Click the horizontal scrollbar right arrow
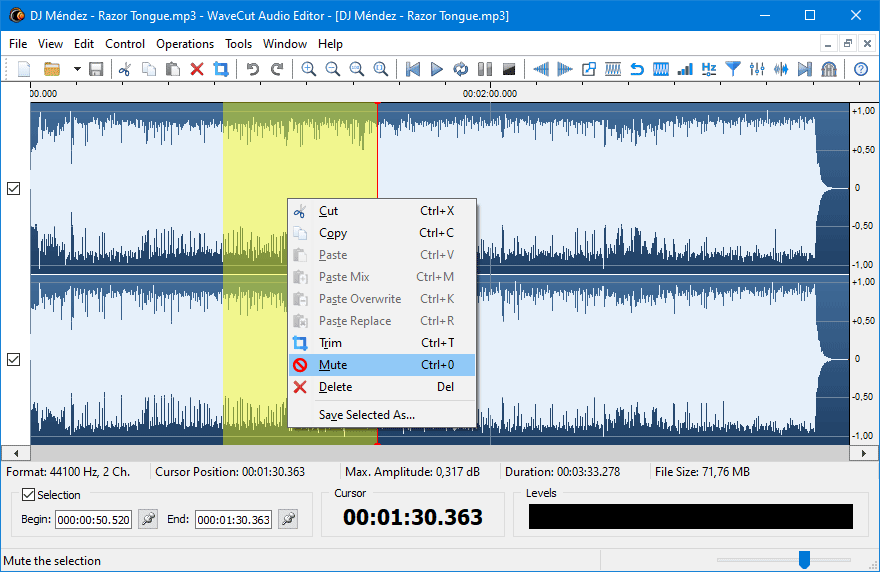Viewport: 880px width, 572px height. point(864,453)
